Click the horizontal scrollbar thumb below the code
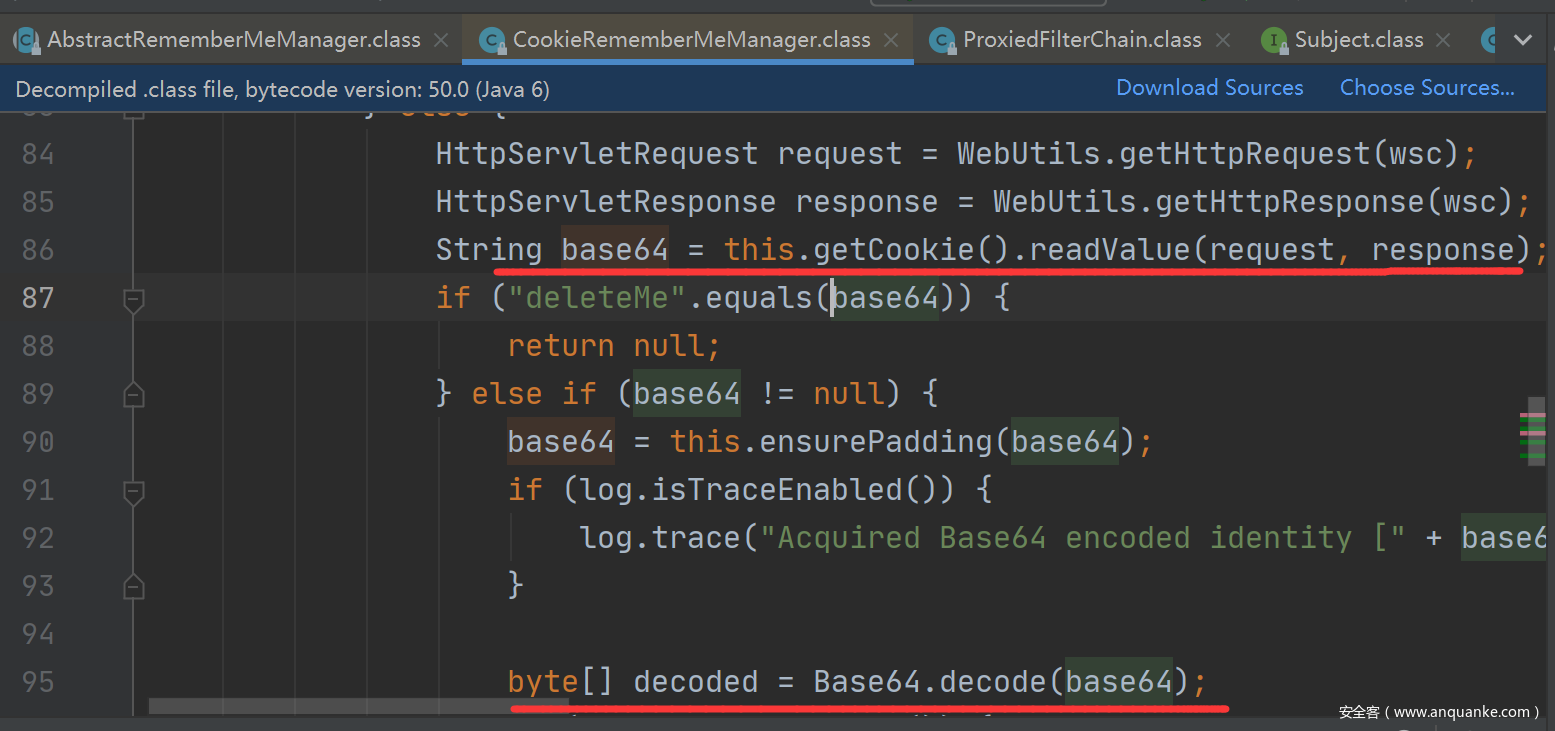This screenshot has width=1555, height=731. 358,706
